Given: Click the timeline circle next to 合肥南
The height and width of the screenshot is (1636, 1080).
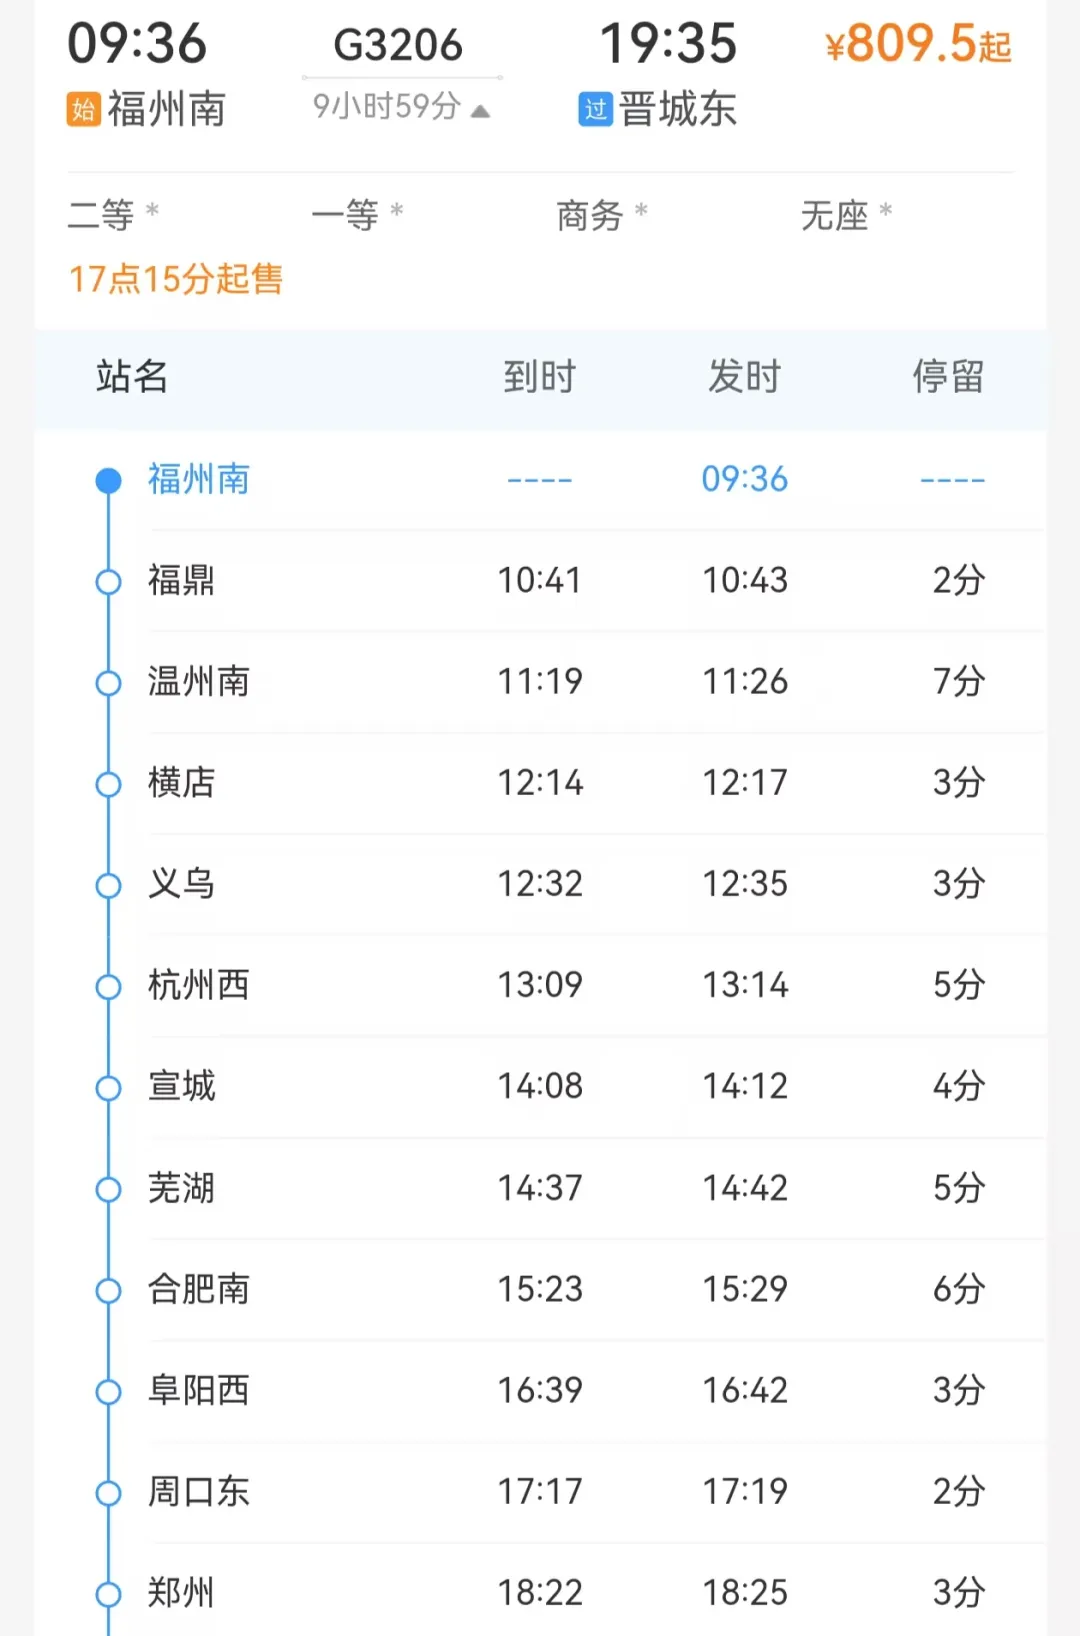Looking at the screenshot, I should point(108,1291).
